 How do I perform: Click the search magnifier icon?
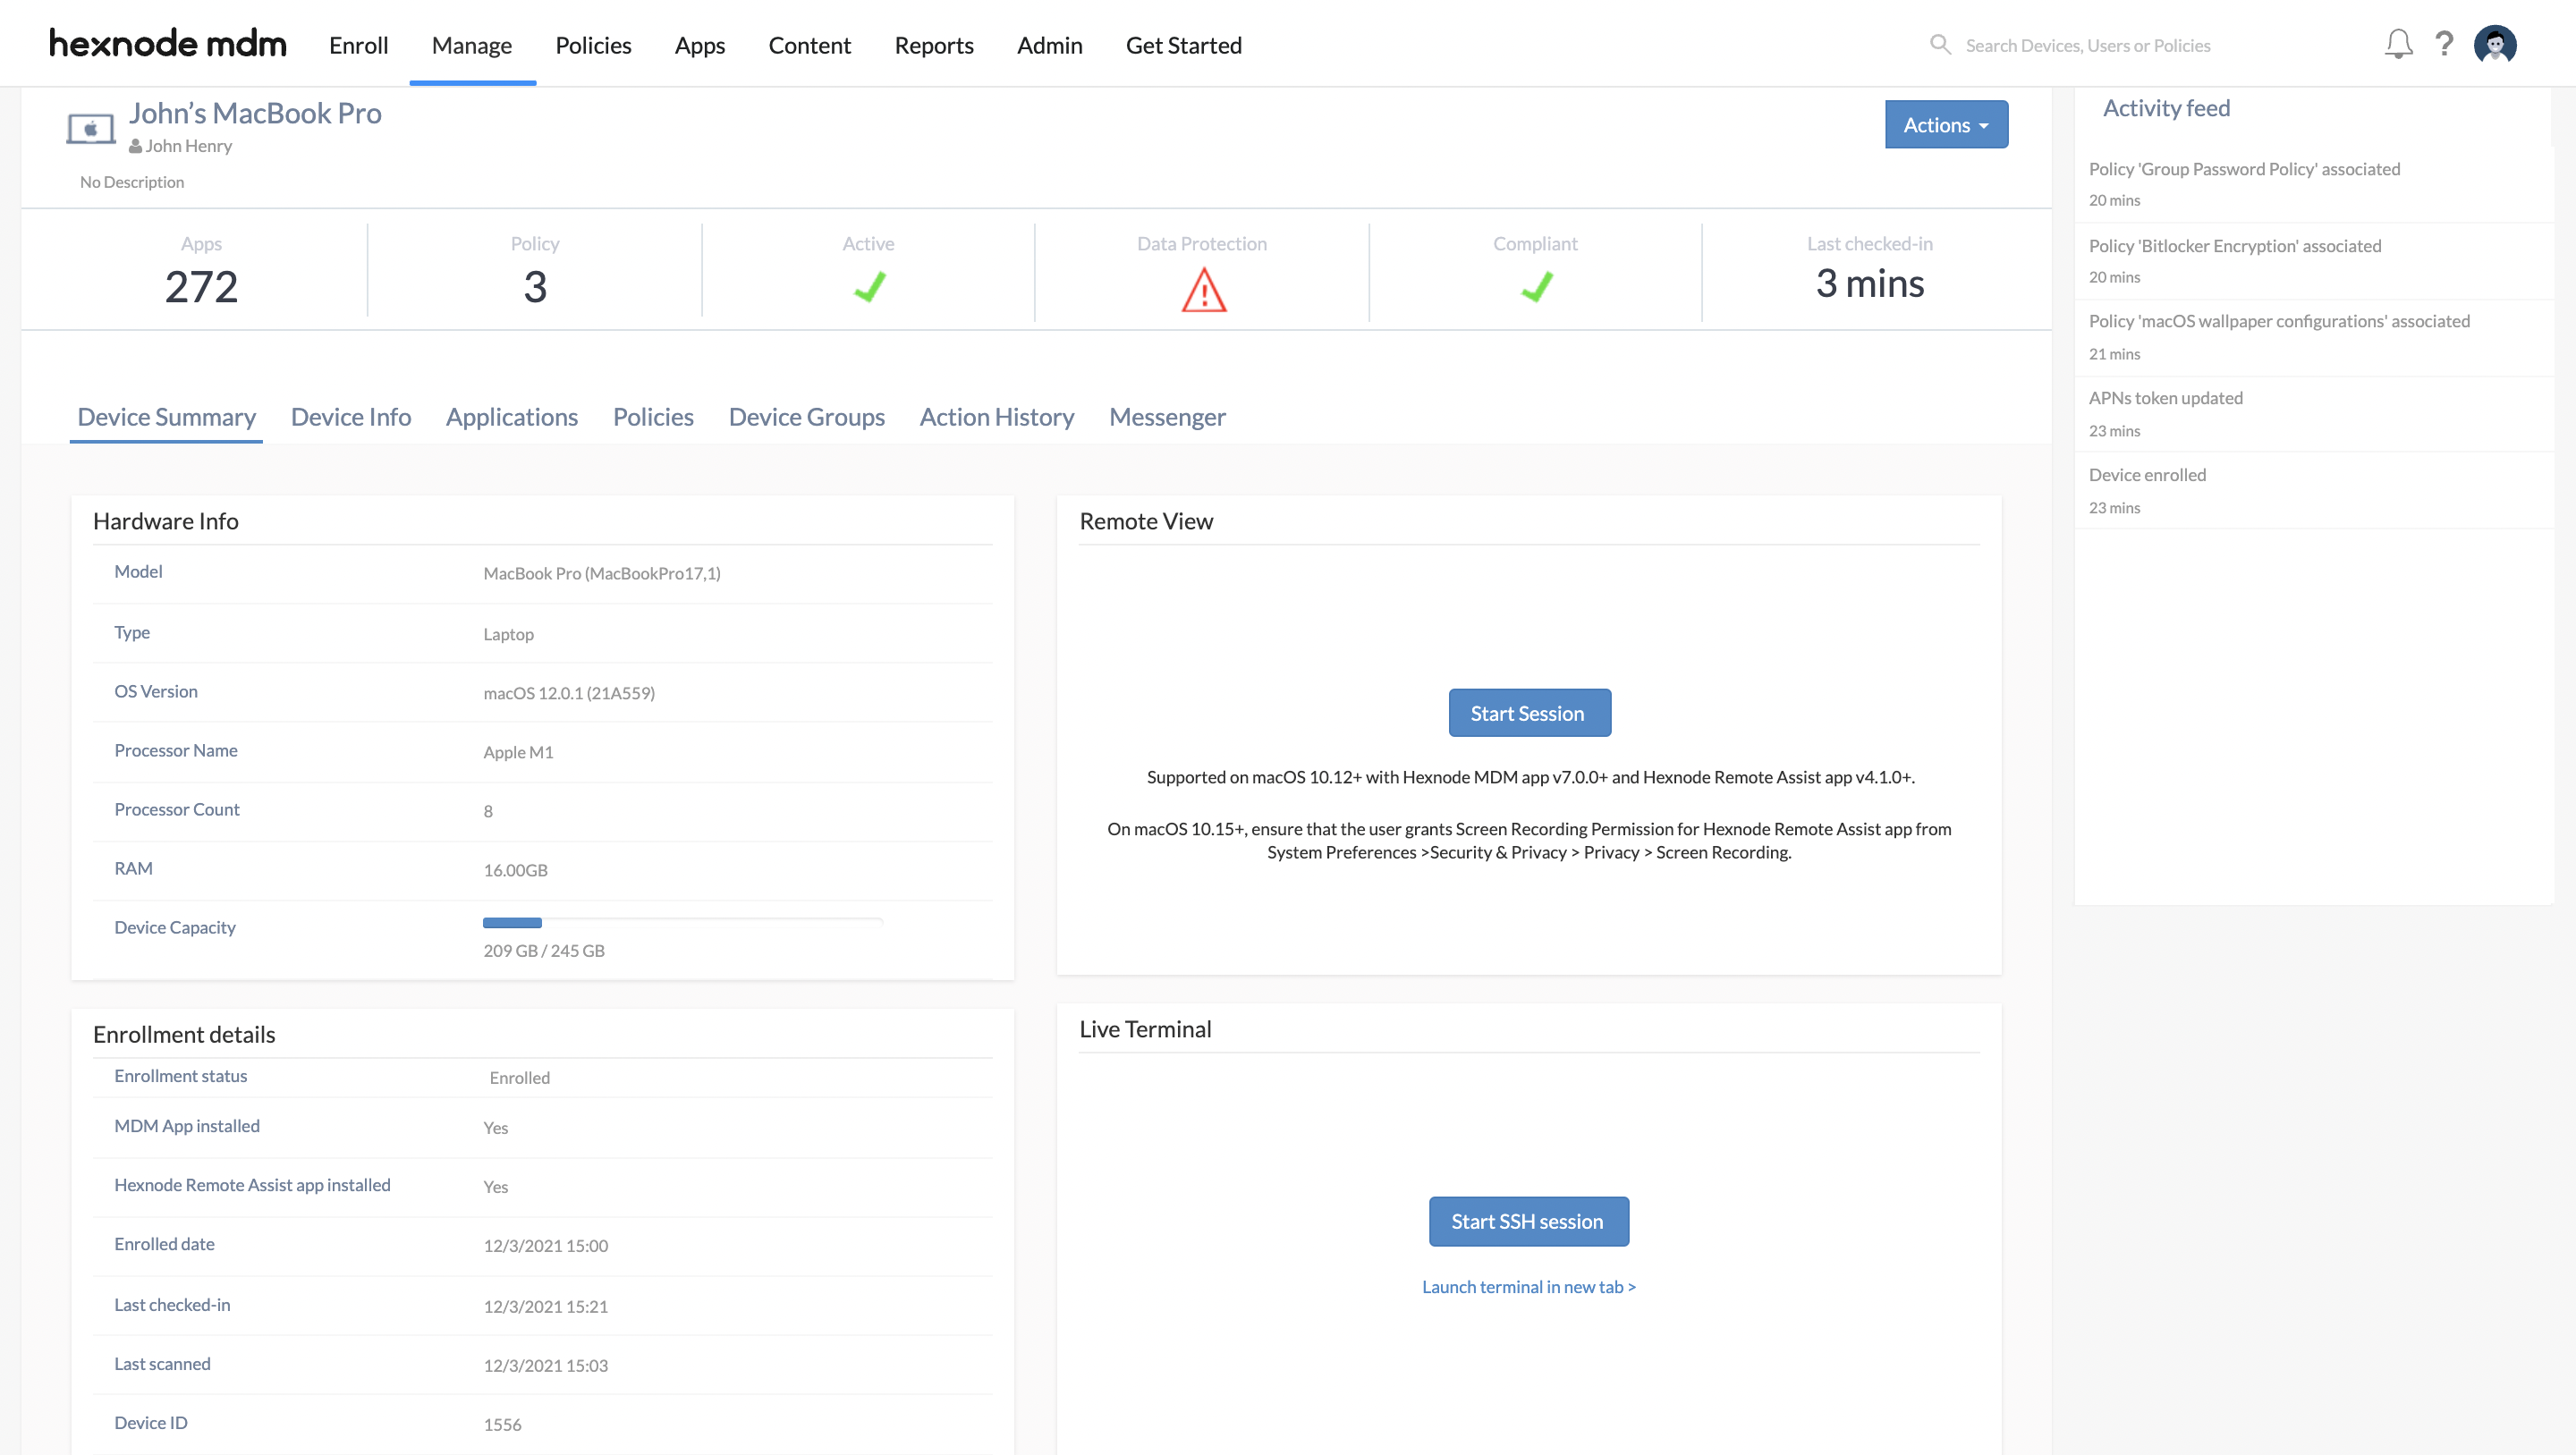coord(1940,44)
